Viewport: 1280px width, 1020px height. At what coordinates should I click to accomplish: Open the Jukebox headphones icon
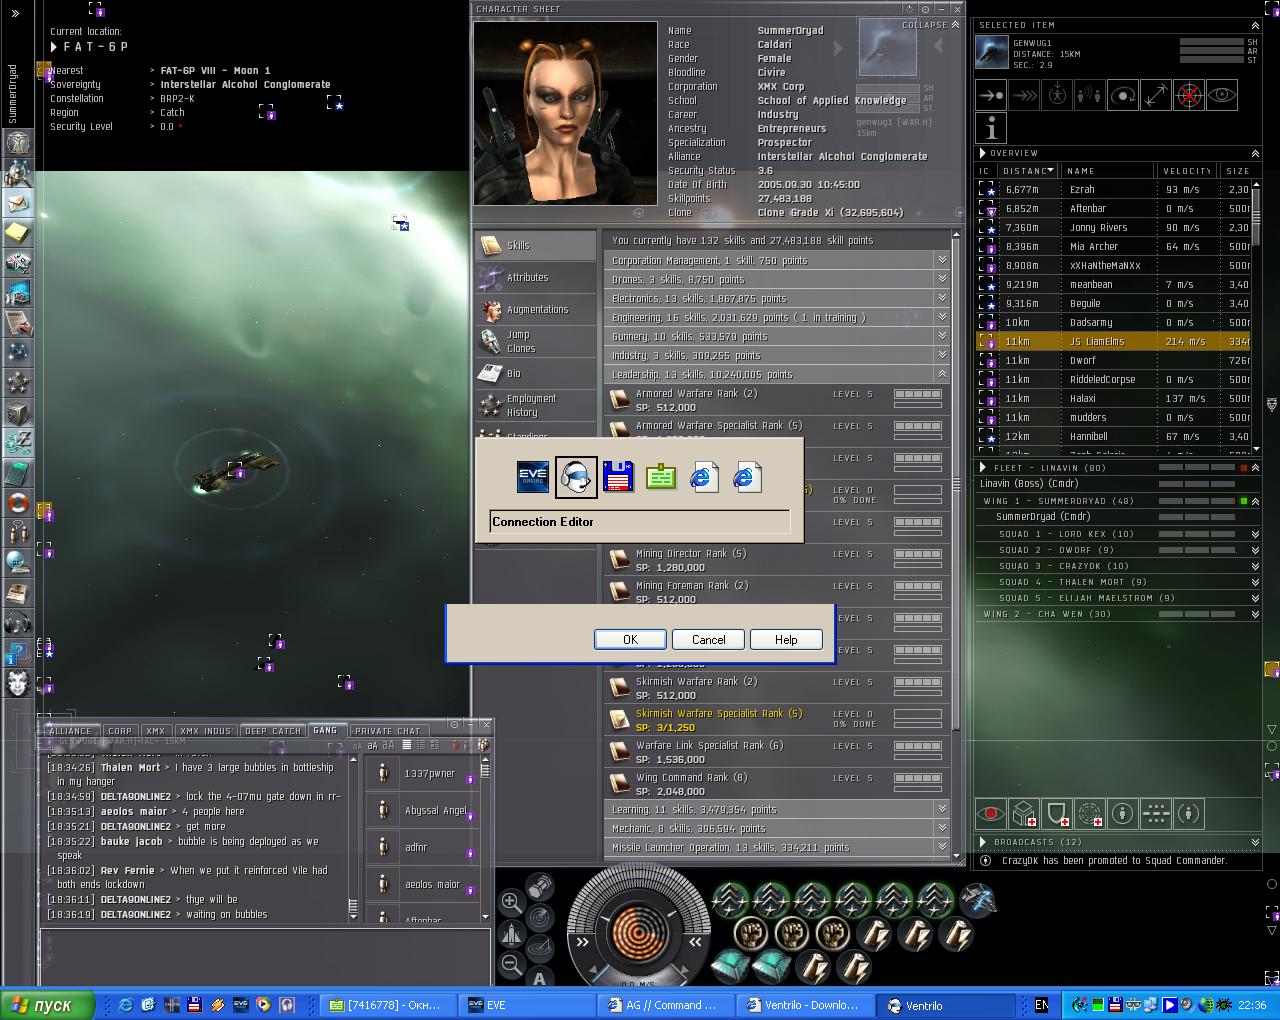18,624
